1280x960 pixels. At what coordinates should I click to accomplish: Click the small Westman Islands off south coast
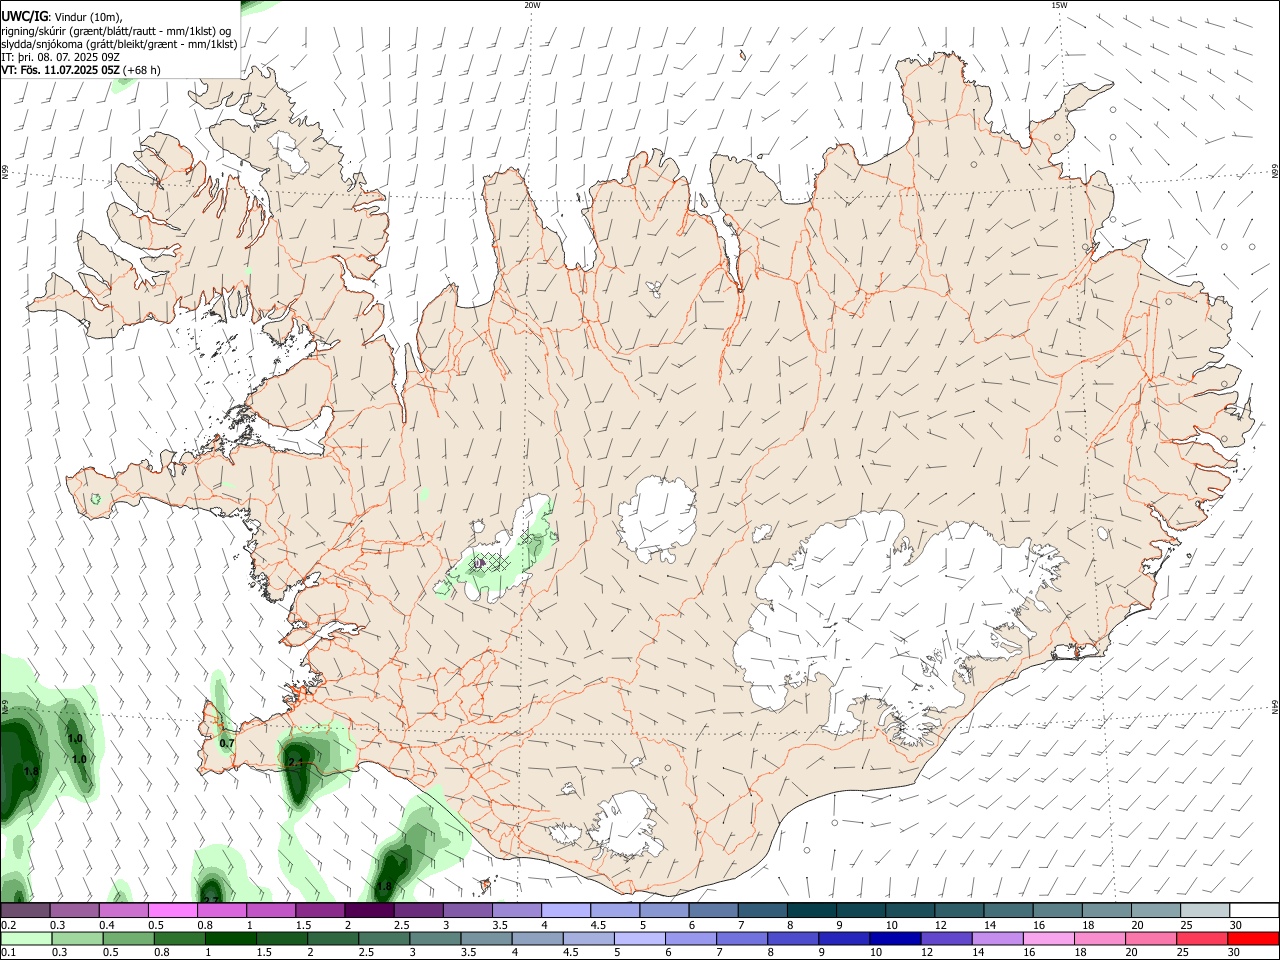point(487,884)
